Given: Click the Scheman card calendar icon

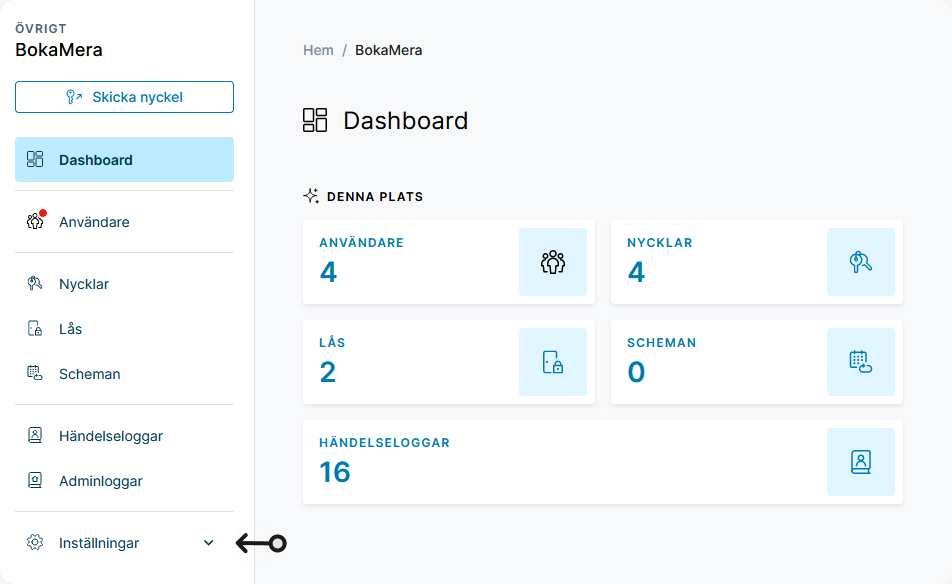Looking at the screenshot, I should [861, 362].
